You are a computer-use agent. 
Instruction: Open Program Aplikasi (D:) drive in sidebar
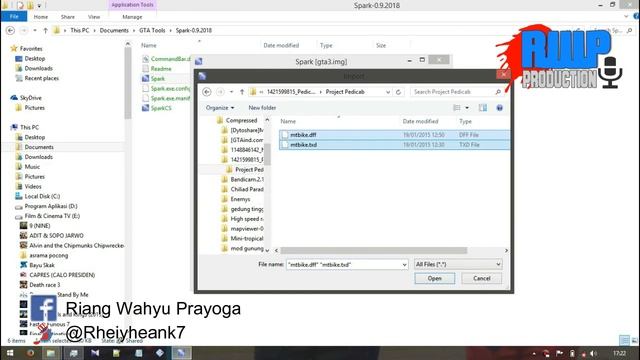(x=51, y=206)
